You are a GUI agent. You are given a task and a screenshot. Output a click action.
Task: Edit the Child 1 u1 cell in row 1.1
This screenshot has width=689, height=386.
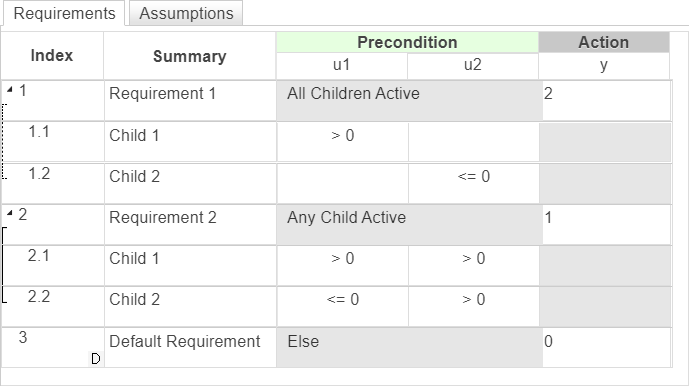pyautogui.click(x=343, y=142)
